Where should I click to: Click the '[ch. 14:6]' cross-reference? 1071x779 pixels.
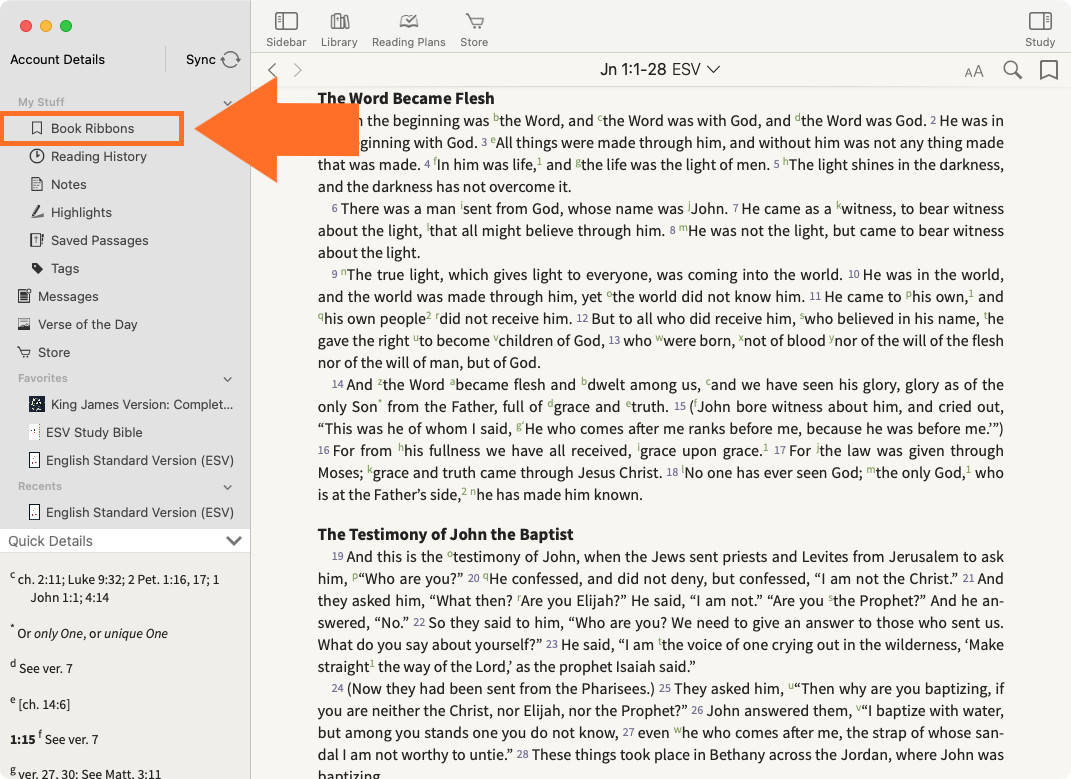[x=40, y=704]
